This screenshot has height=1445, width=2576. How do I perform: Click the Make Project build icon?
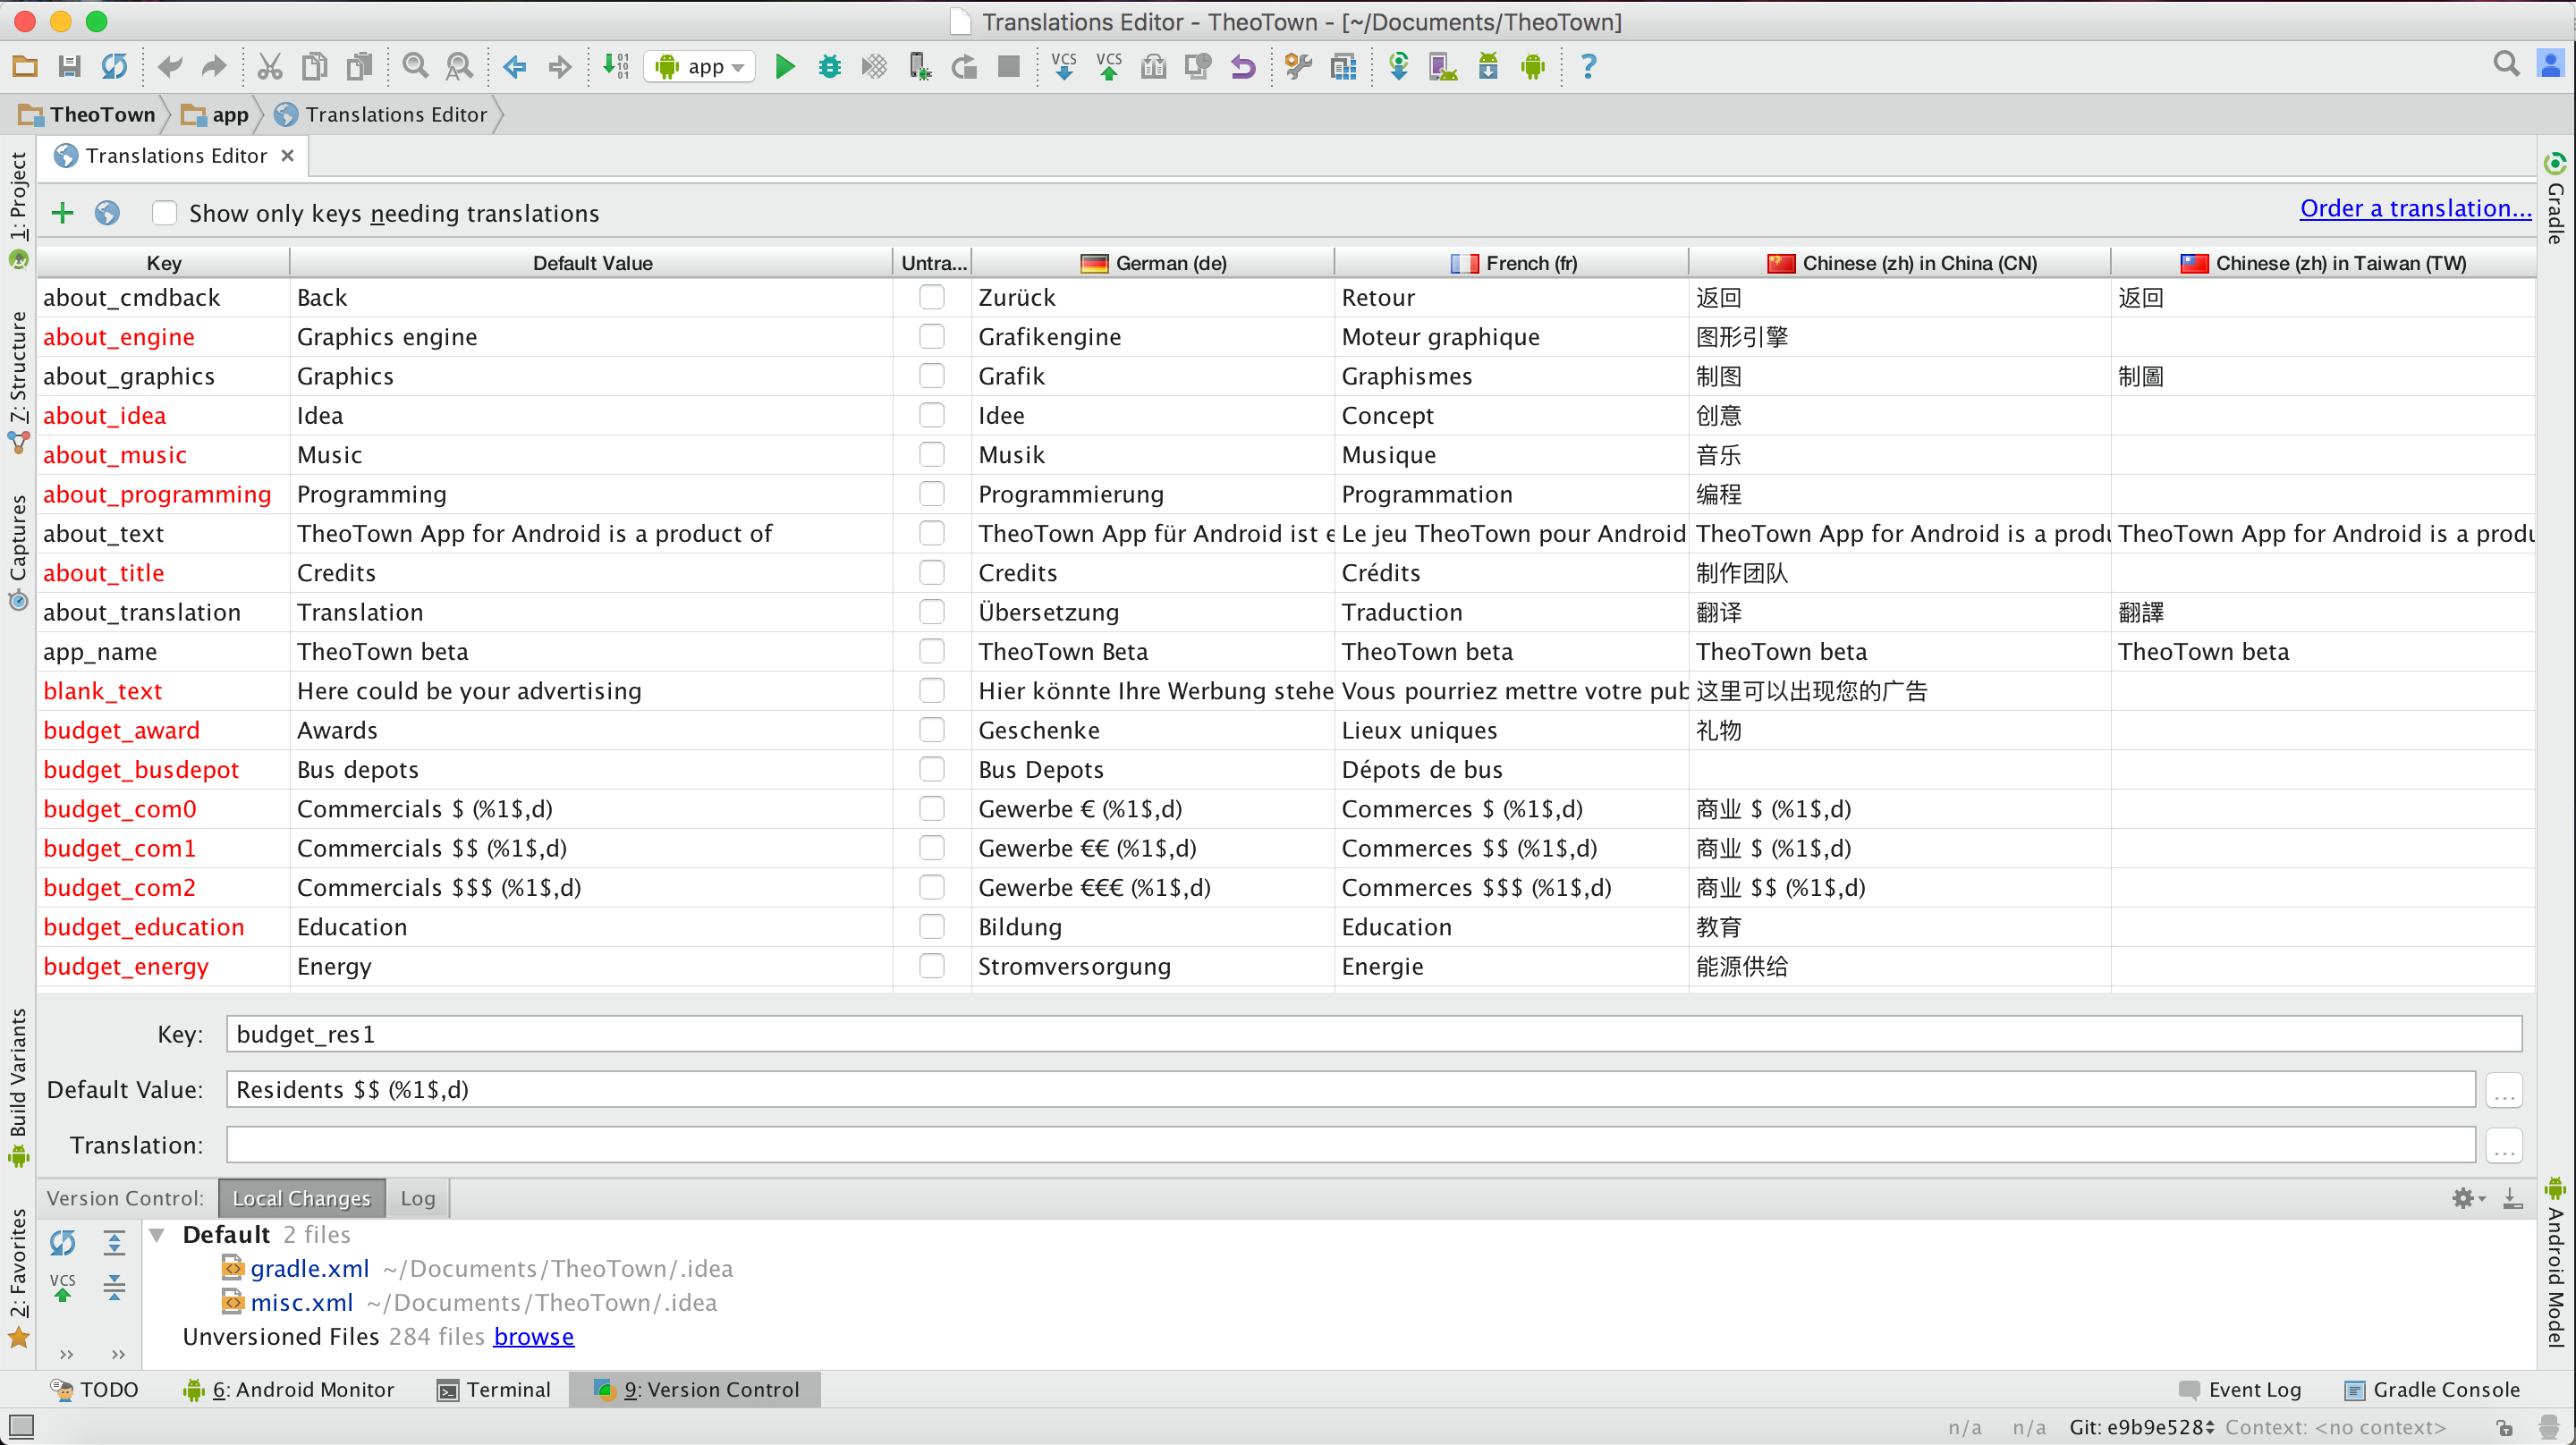tap(616, 67)
